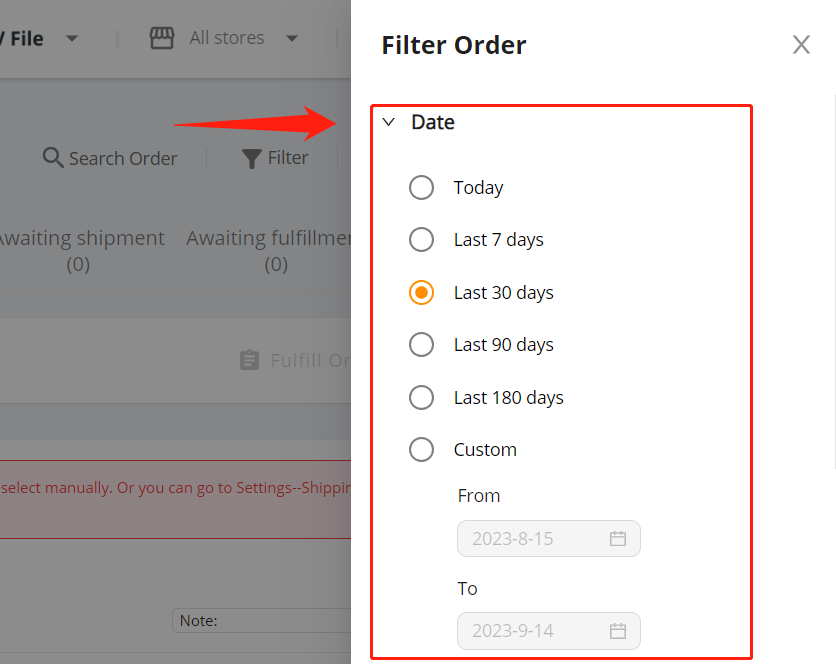
Task: Choose the Last 180 days radio
Action: click(x=421, y=397)
